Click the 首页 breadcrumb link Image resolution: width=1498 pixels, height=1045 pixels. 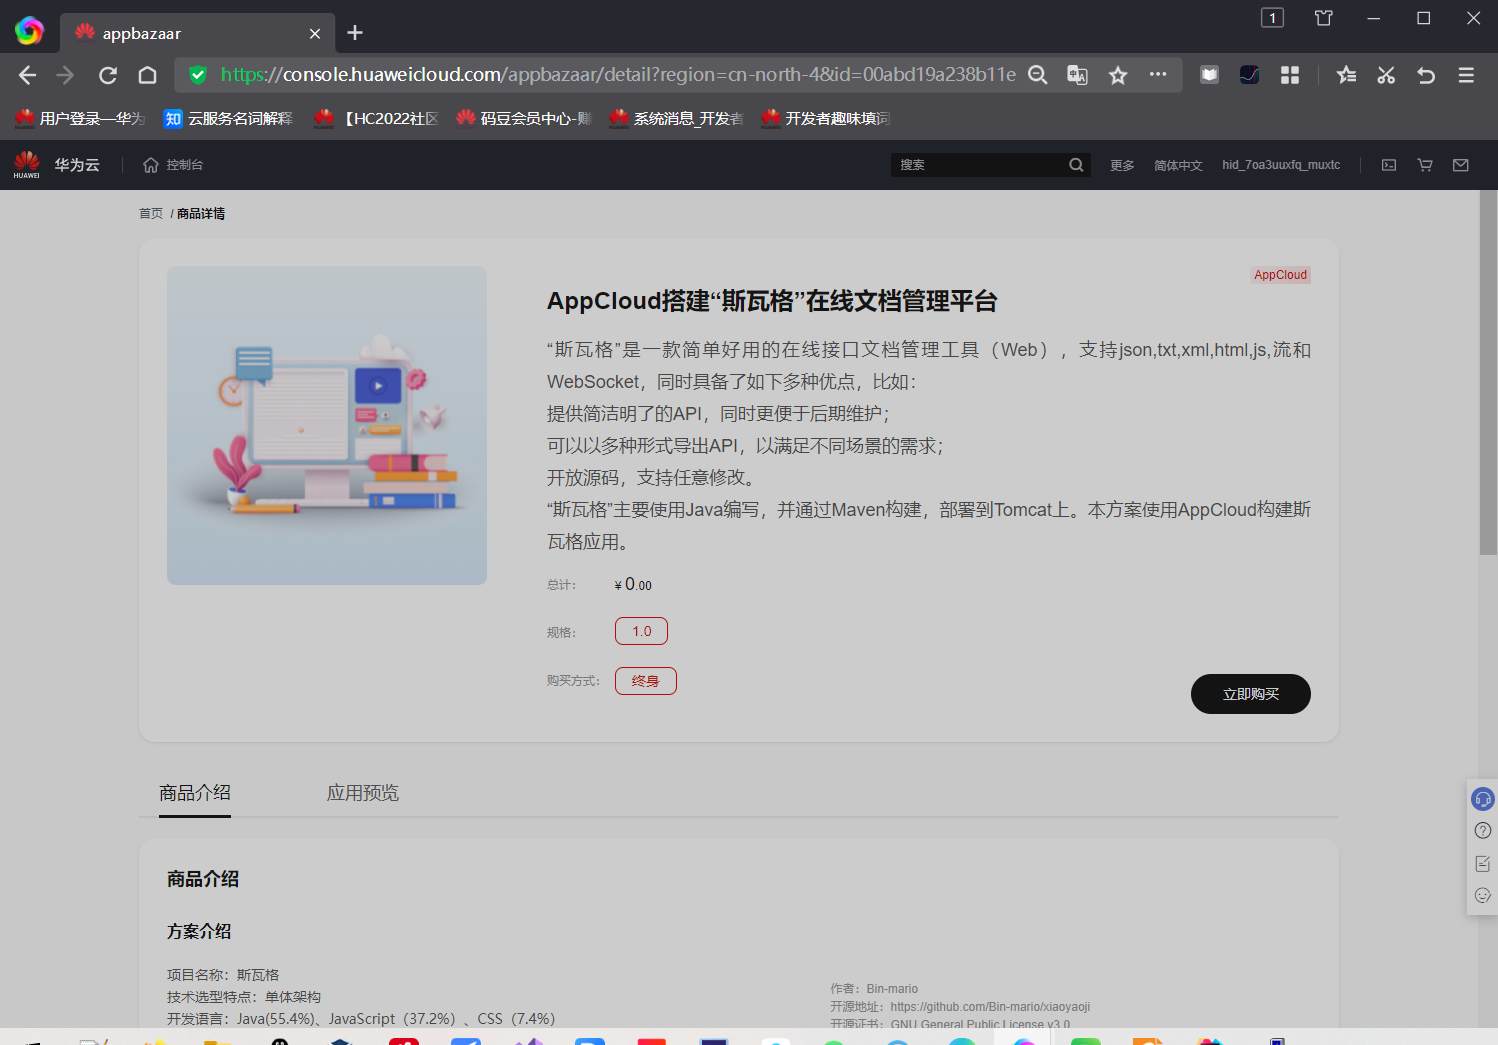151,214
